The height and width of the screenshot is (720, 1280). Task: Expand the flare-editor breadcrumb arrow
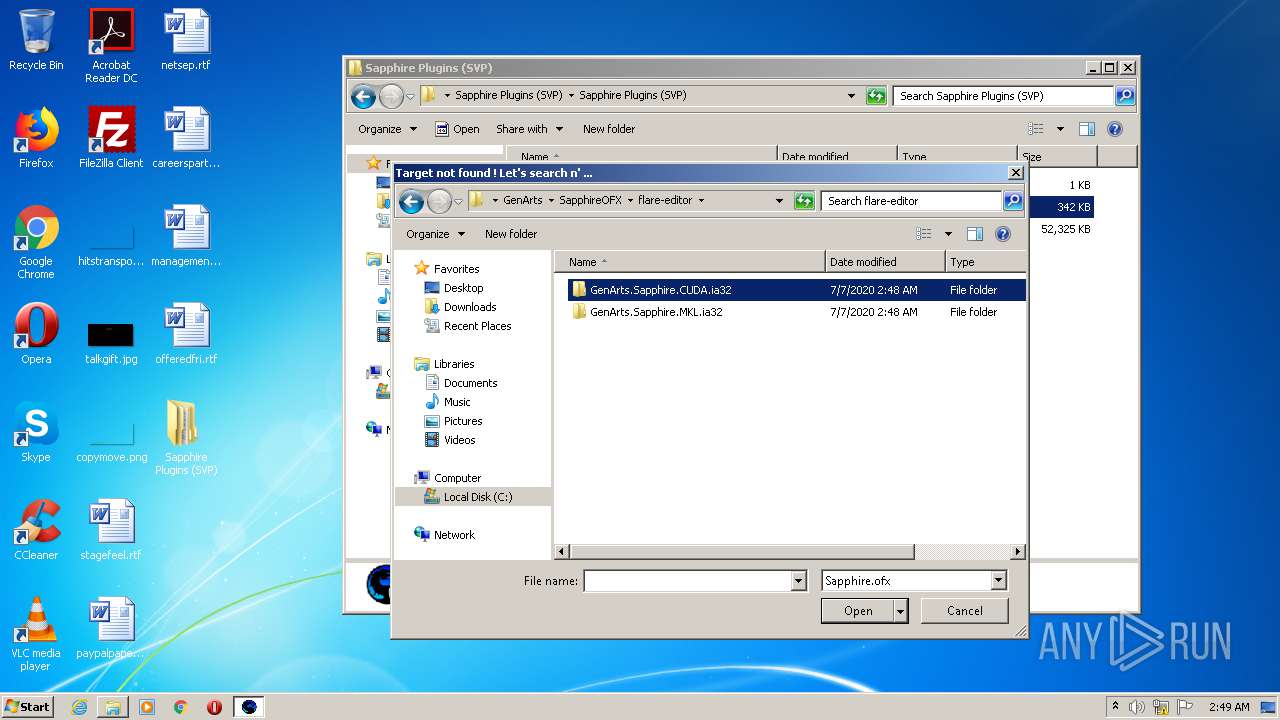[701, 201]
